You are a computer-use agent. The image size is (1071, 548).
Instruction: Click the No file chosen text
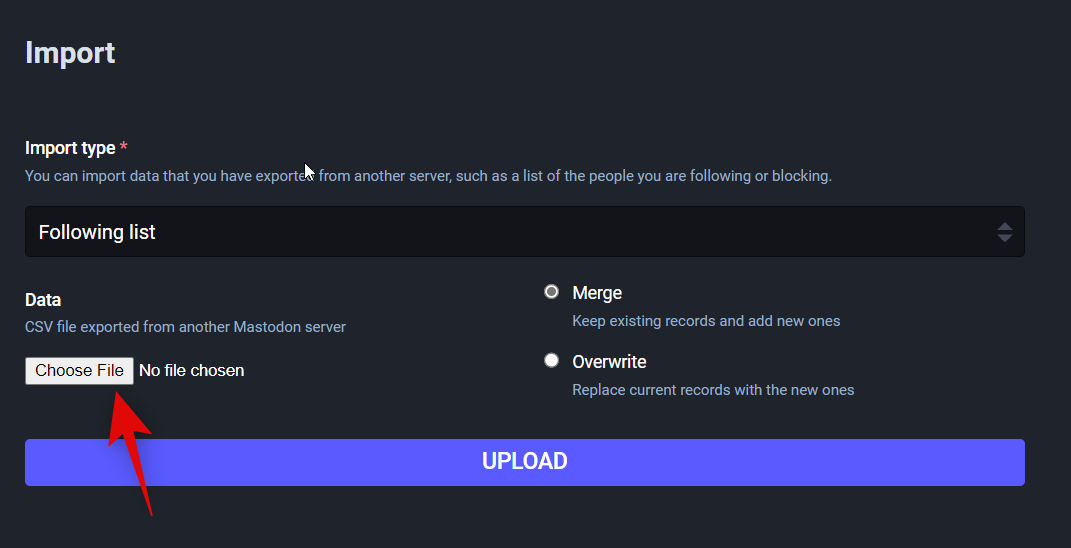pyautogui.click(x=191, y=371)
